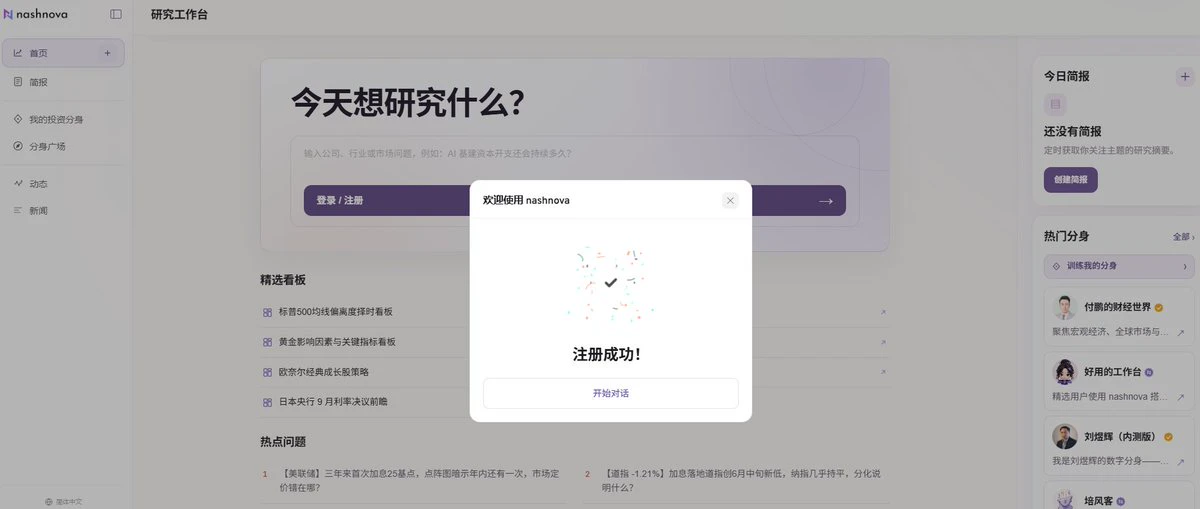The height and width of the screenshot is (509, 1200).
Task: Open 刘煜辉（内测版）avatar card
Action: 1119,446
